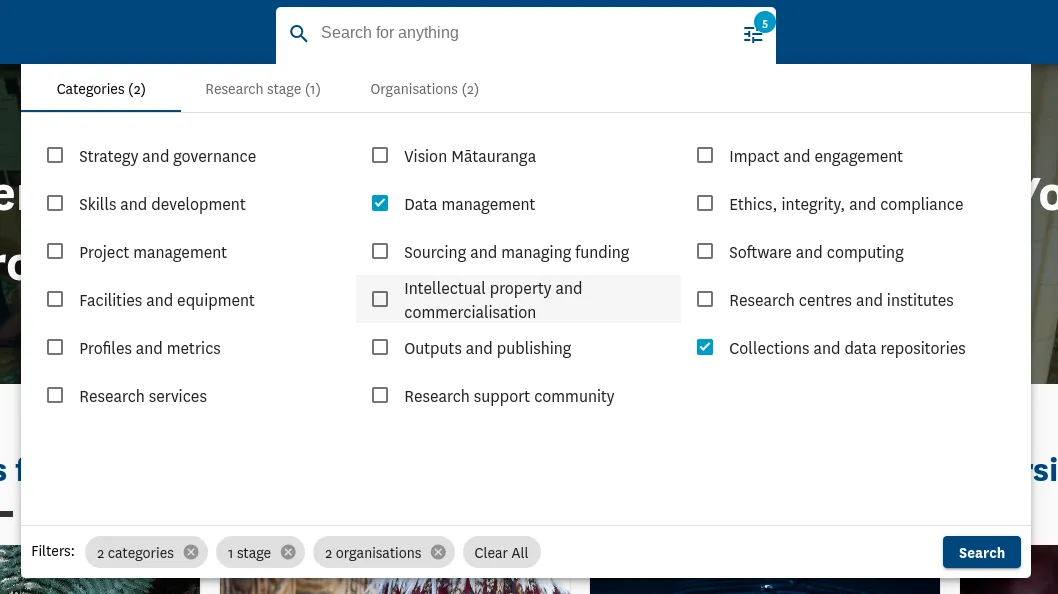Check Strategy and governance
Image resolution: width=1058 pixels, height=594 pixels.
pos(55,154)
